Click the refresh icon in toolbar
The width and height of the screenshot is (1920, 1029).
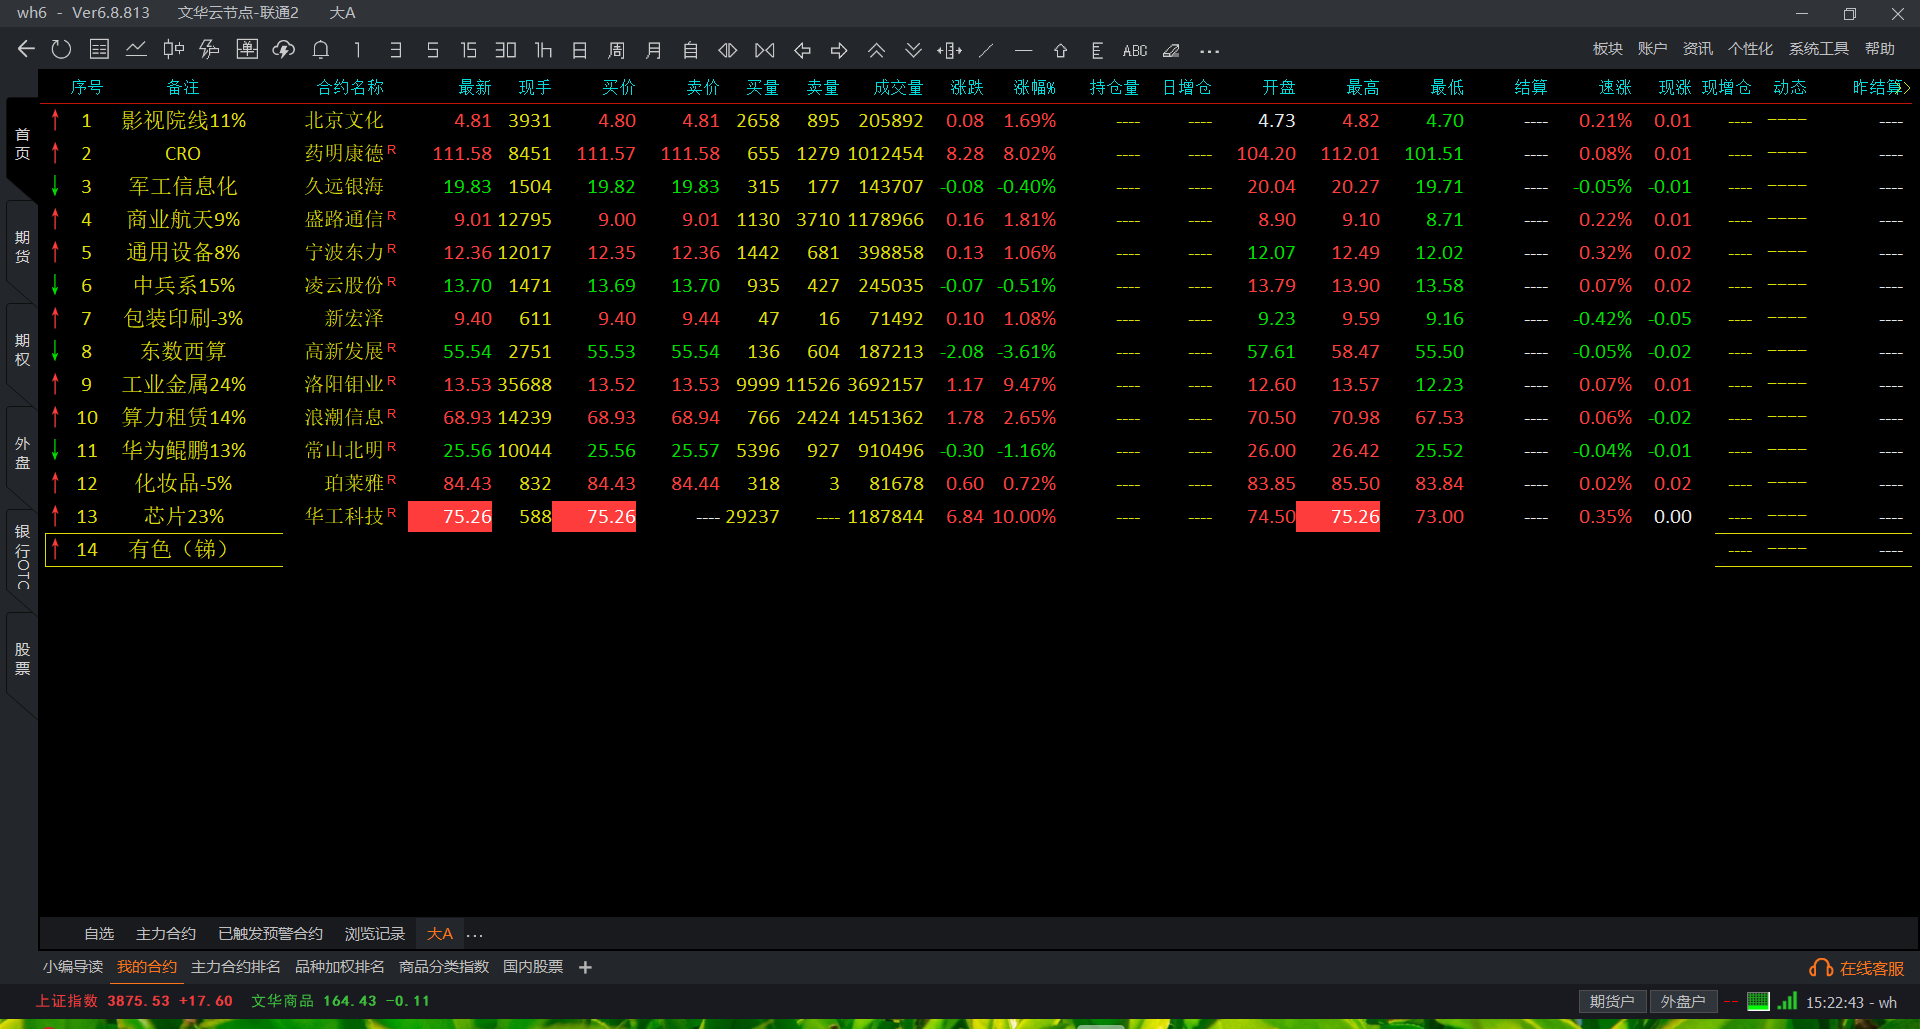[62, 49]
